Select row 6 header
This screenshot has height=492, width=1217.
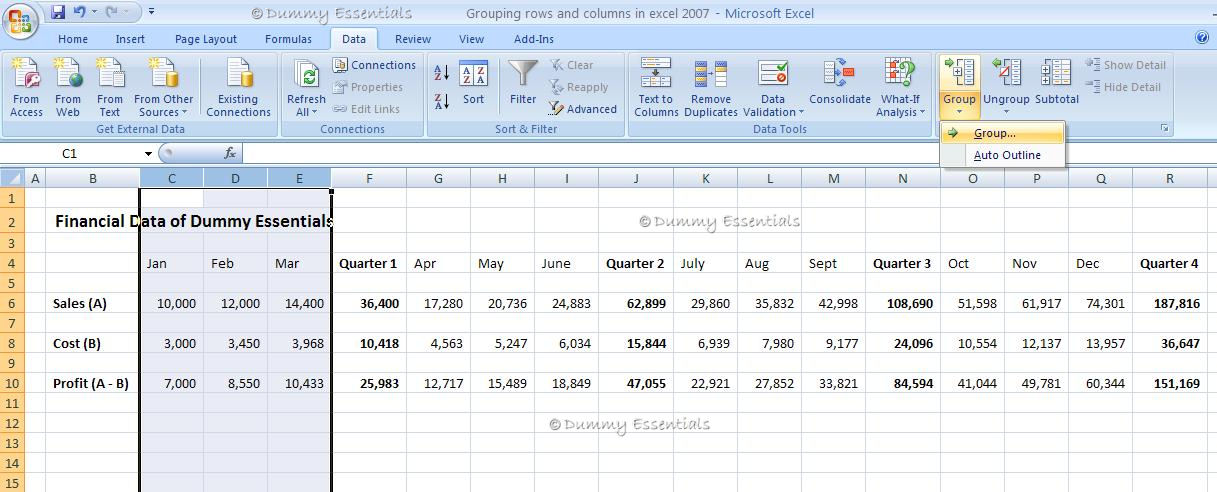pyautogui.click(x=12, y=303)
